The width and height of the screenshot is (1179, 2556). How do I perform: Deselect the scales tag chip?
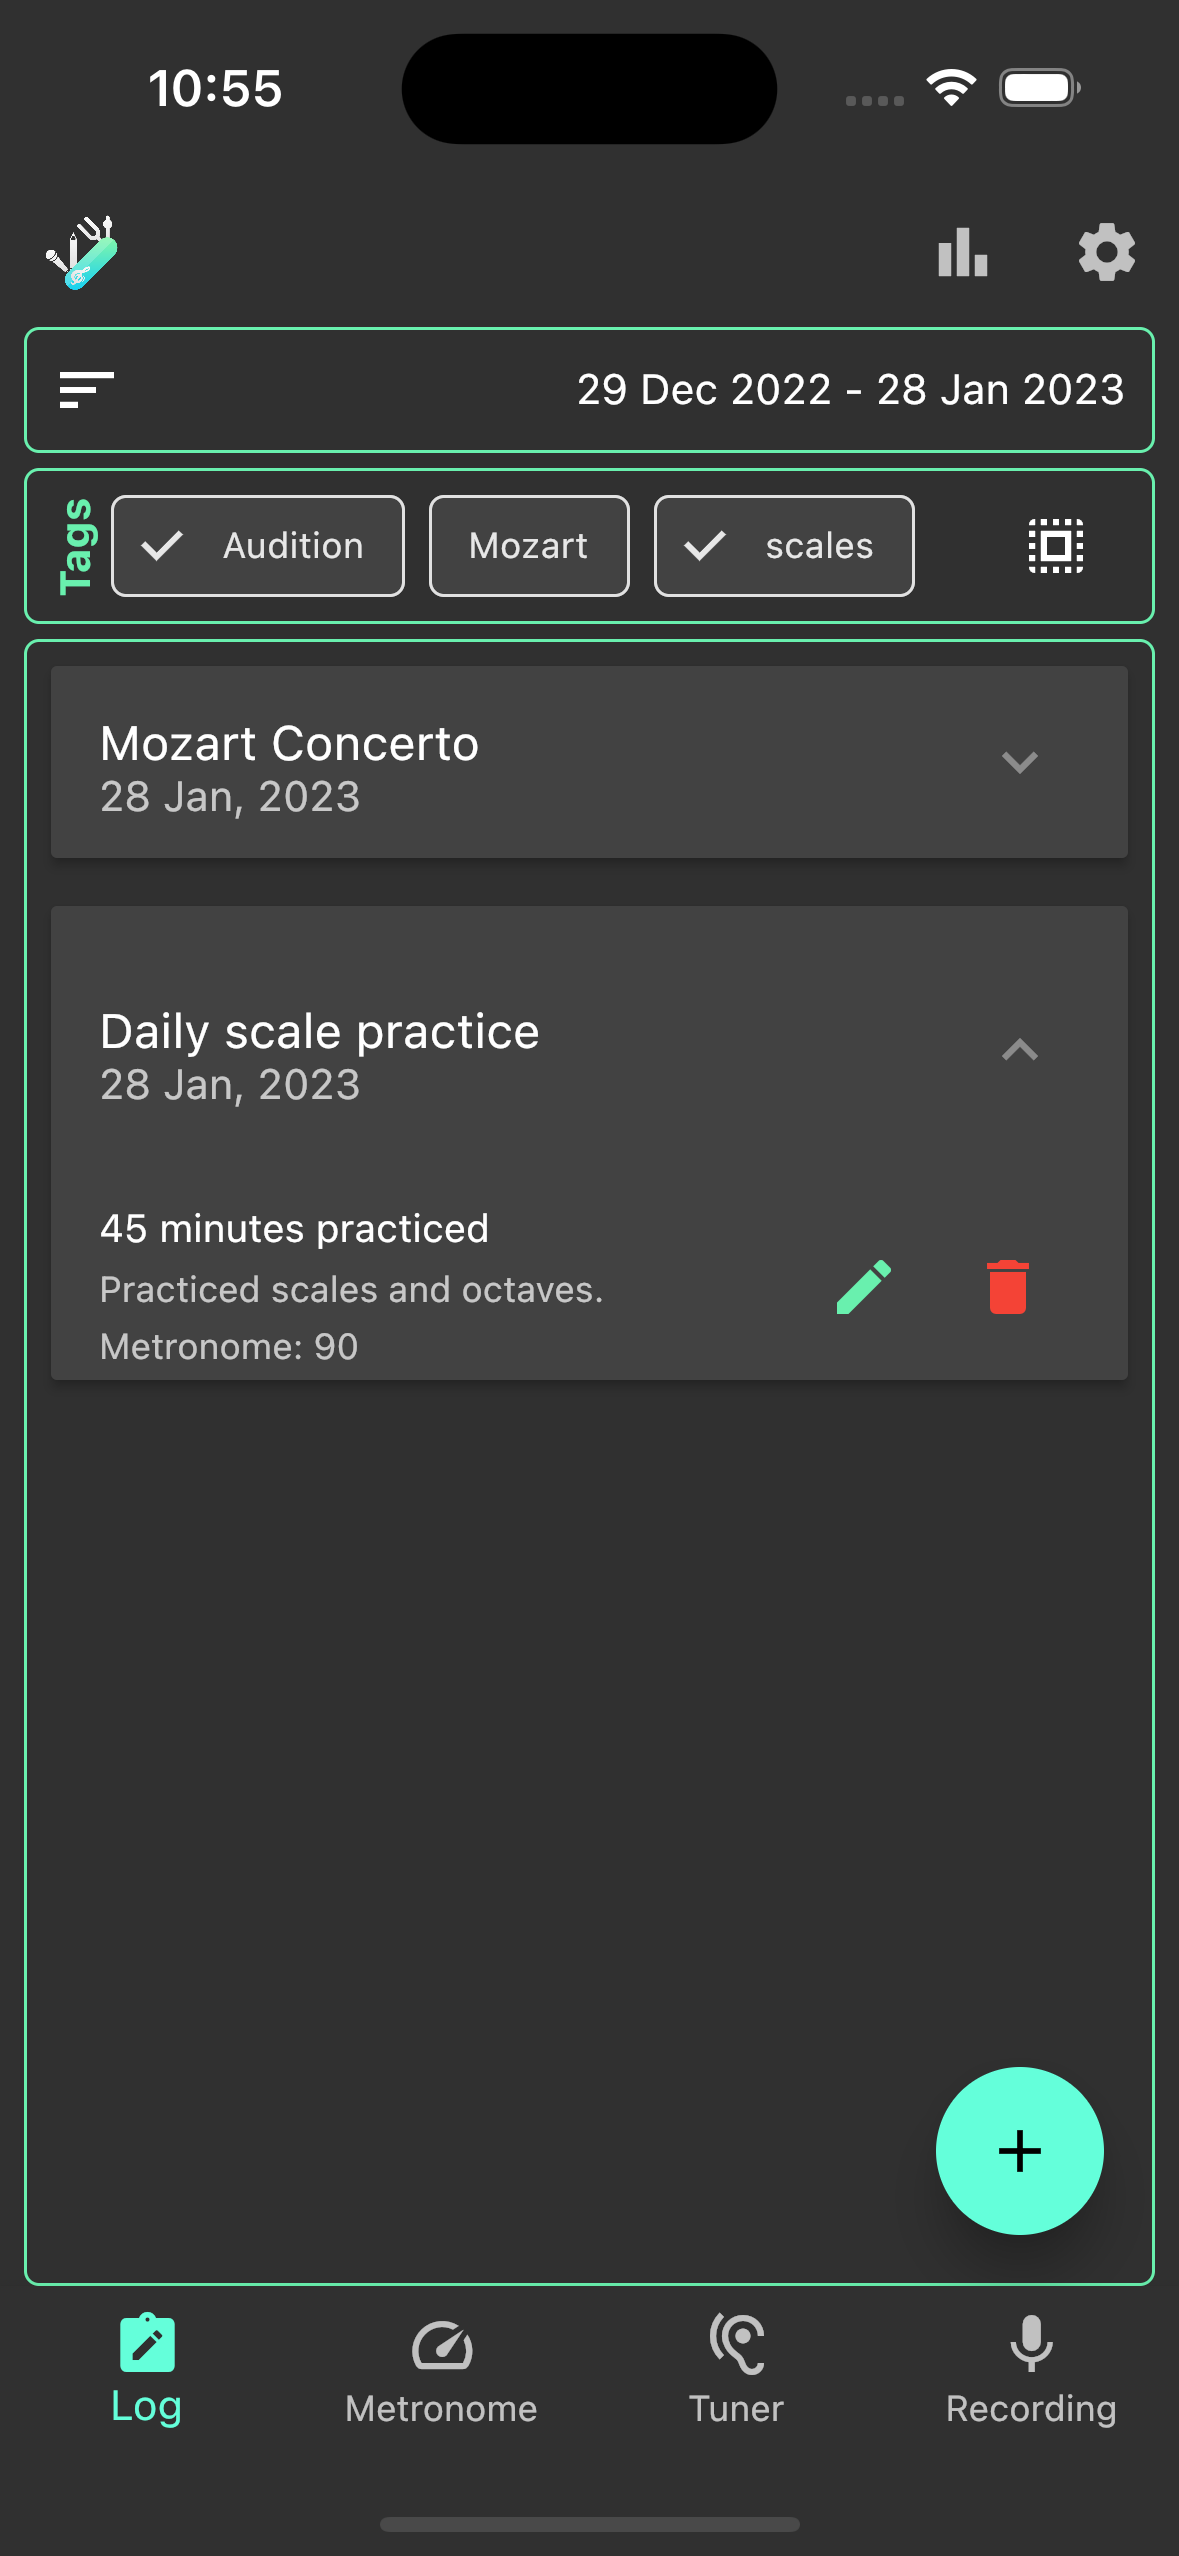coord(784,546)
